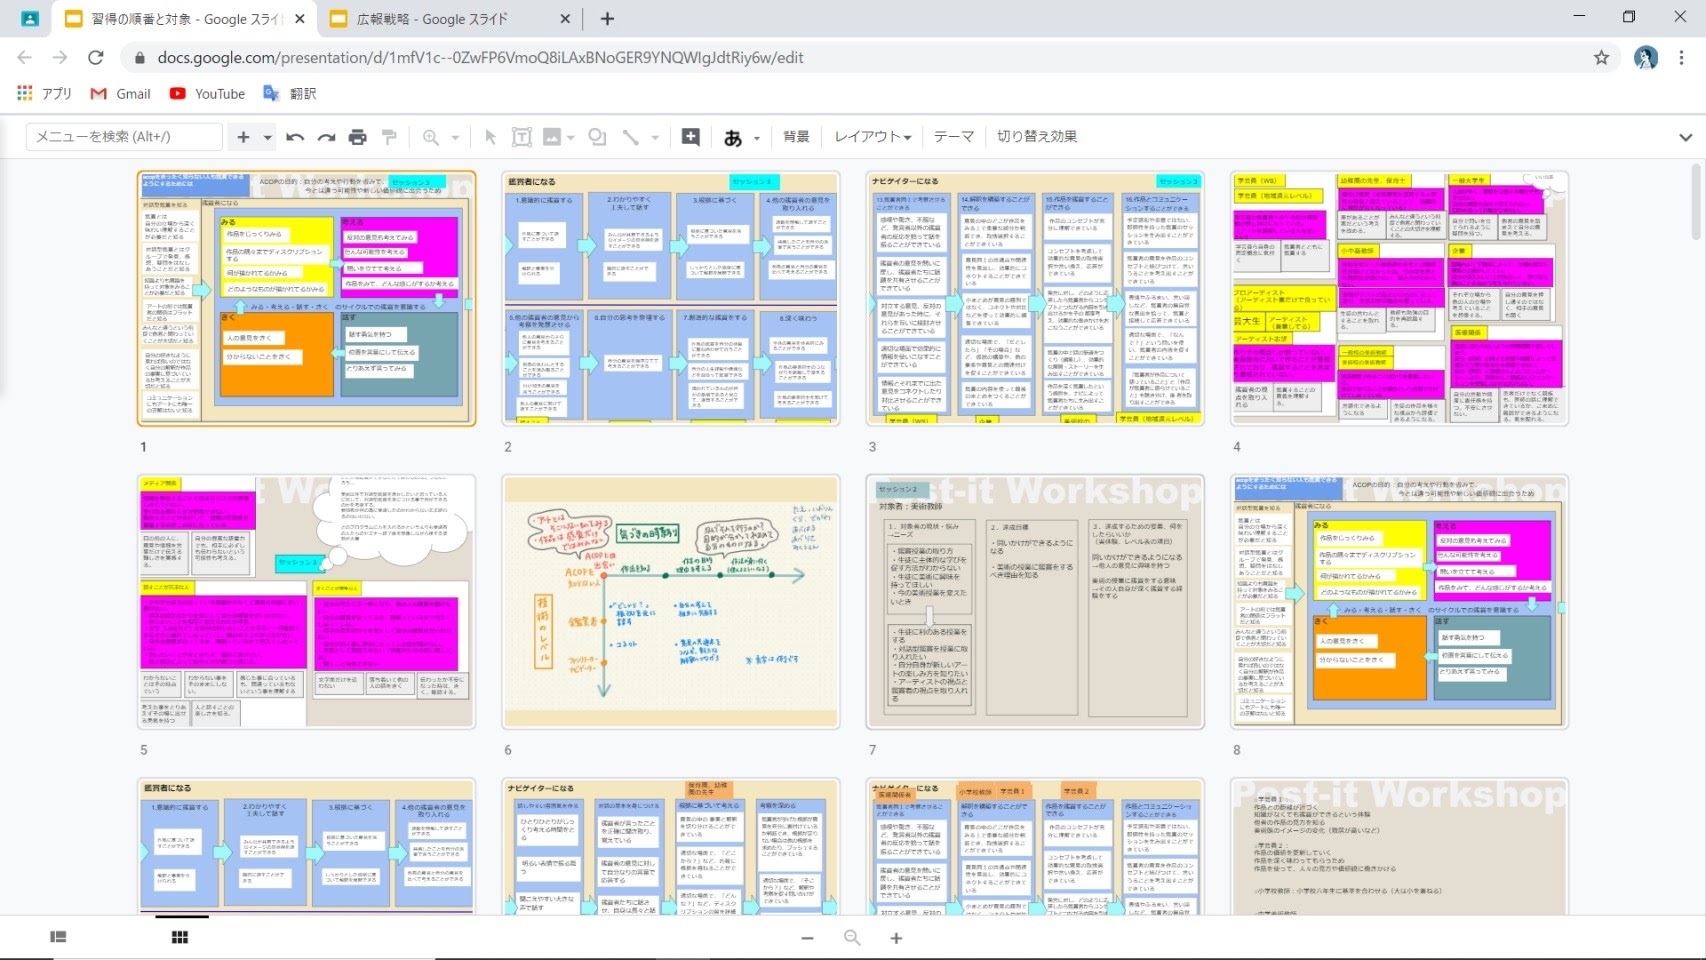Bookmark this page with star icon
This screenshot has width=1706, height=960.
point(1601,58)
